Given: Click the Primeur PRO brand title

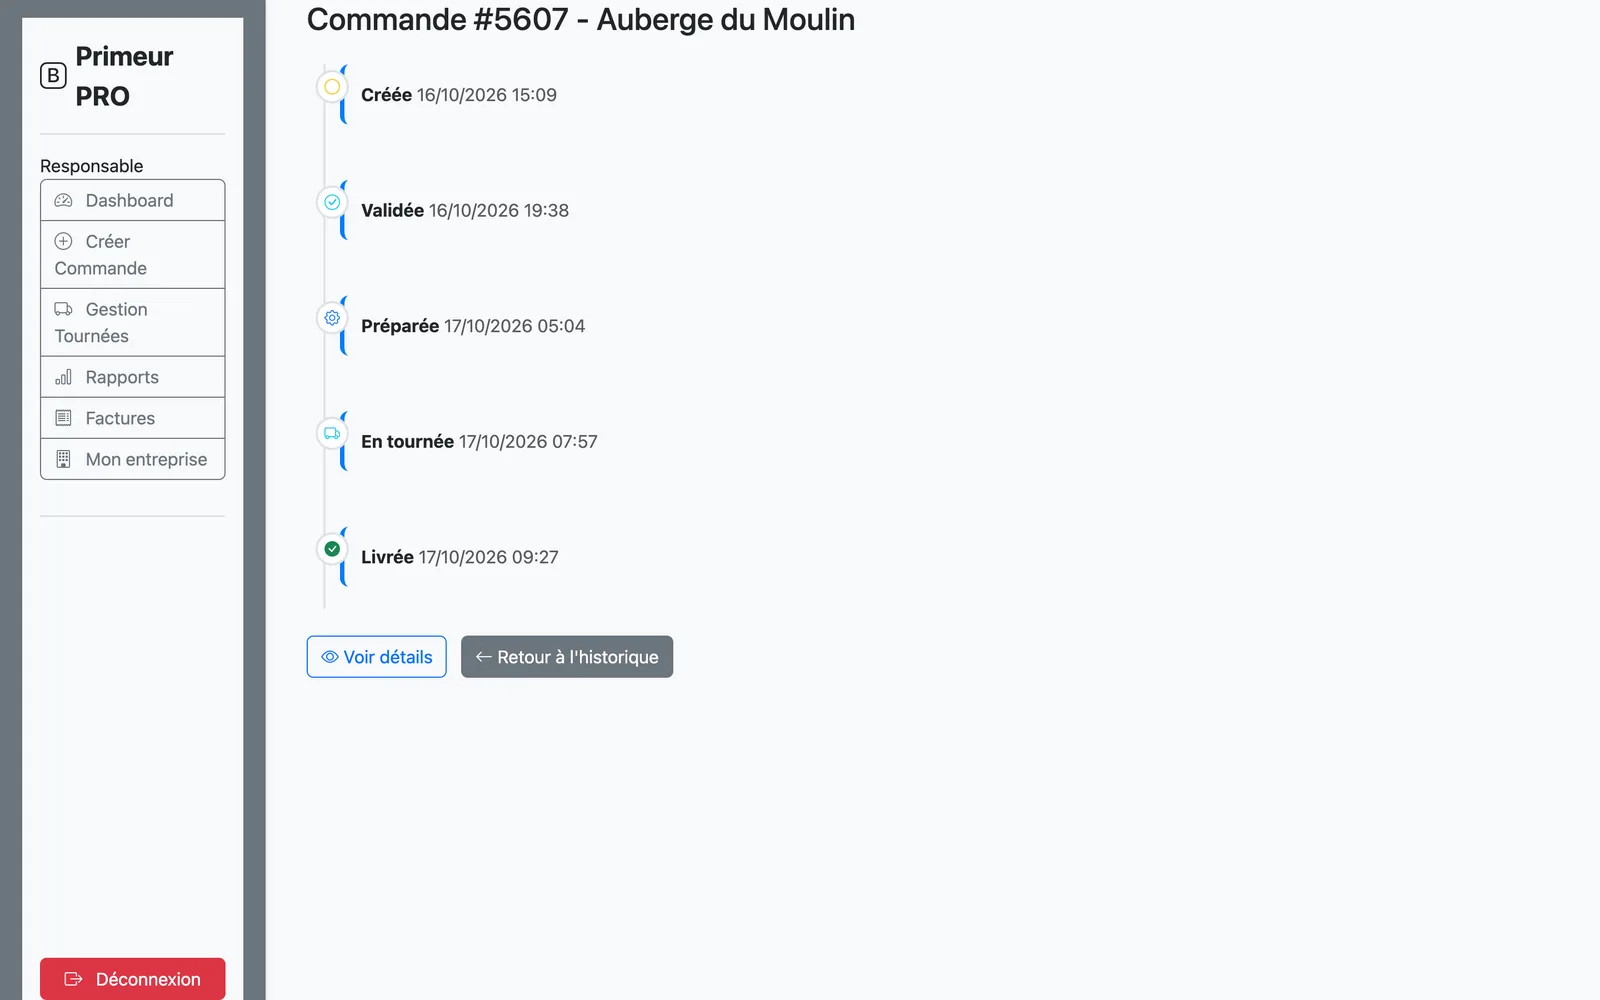Looking at the screenshot, I should coord(125,76).
